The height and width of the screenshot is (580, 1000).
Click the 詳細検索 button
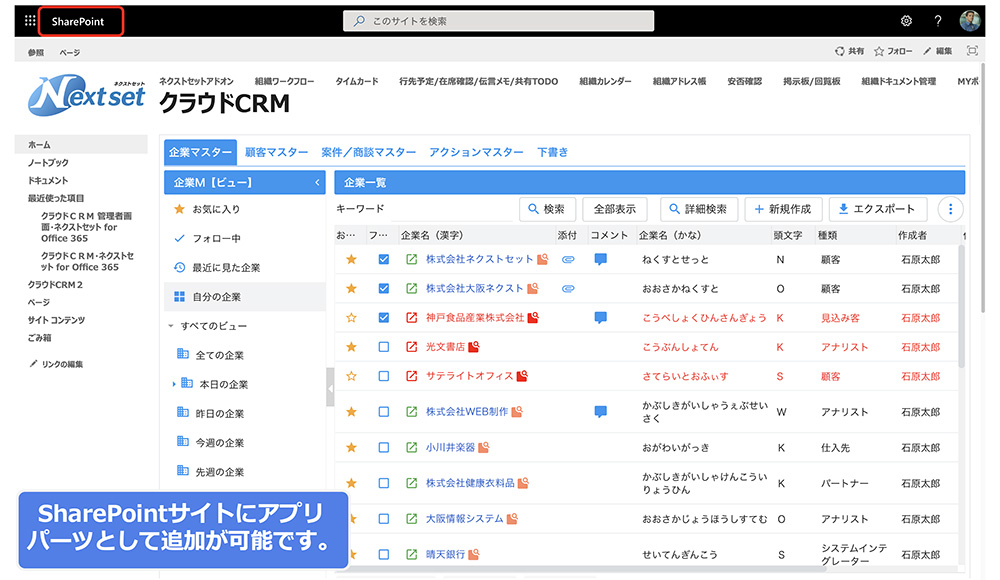[698, 209]
